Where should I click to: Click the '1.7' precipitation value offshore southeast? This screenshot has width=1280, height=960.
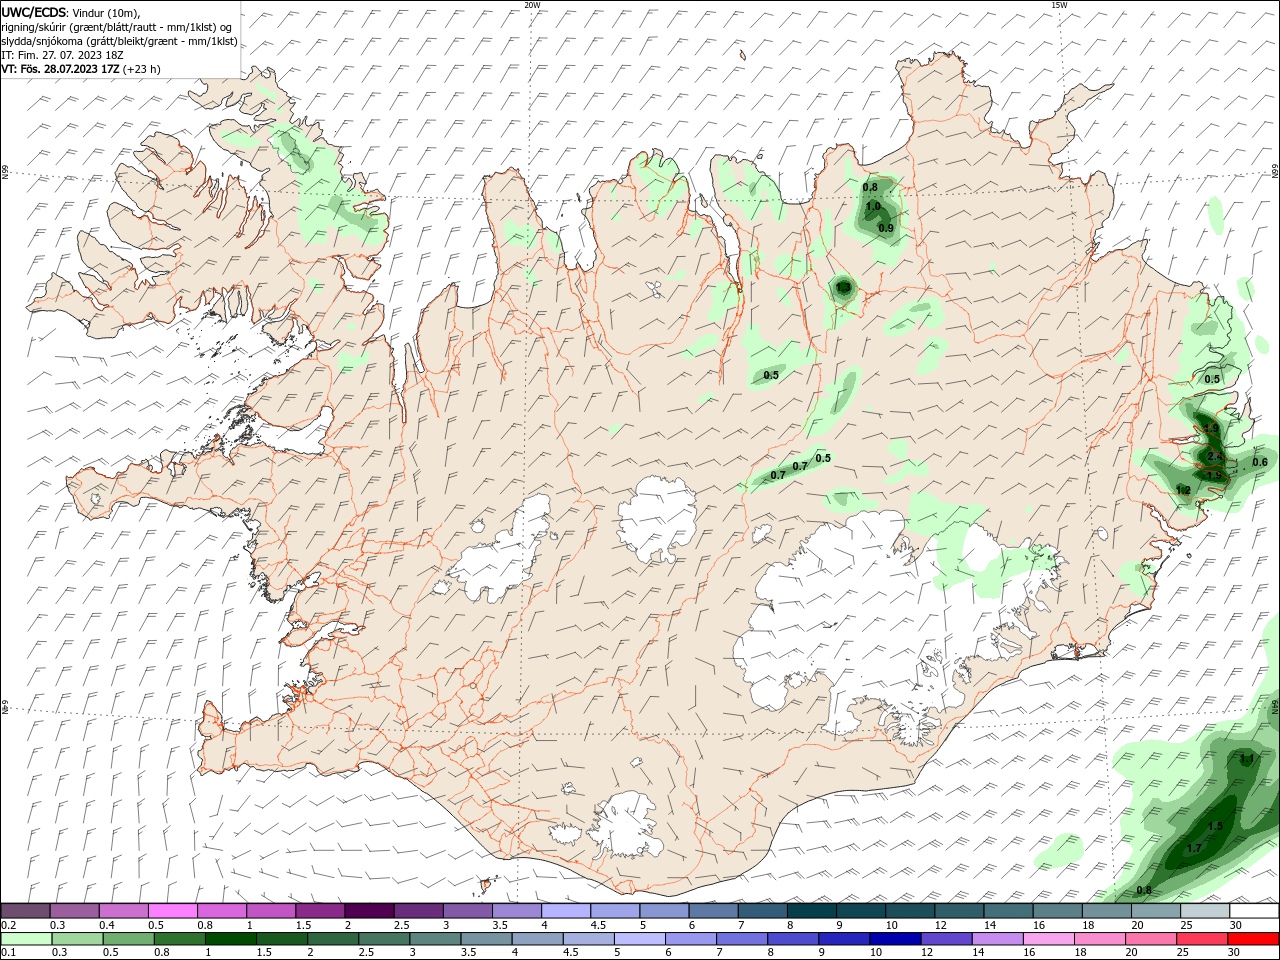[x=1193, y=848]
